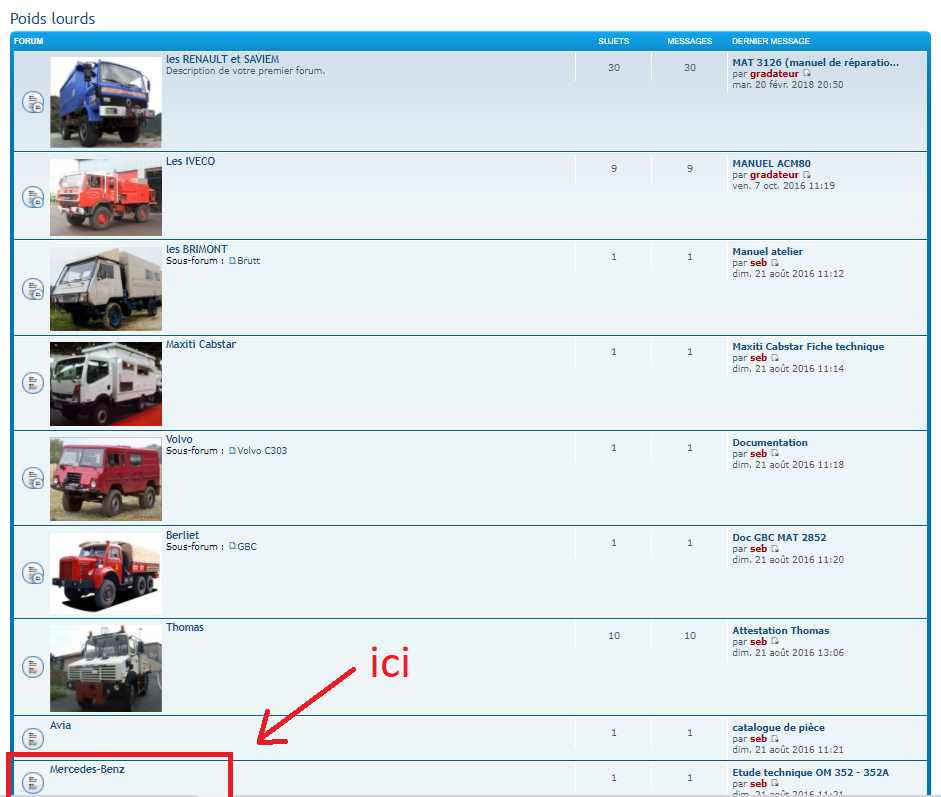Click forum status icon beside Les IVECO row
Screen dimensions: 941x797
click(x=33, y=197)
